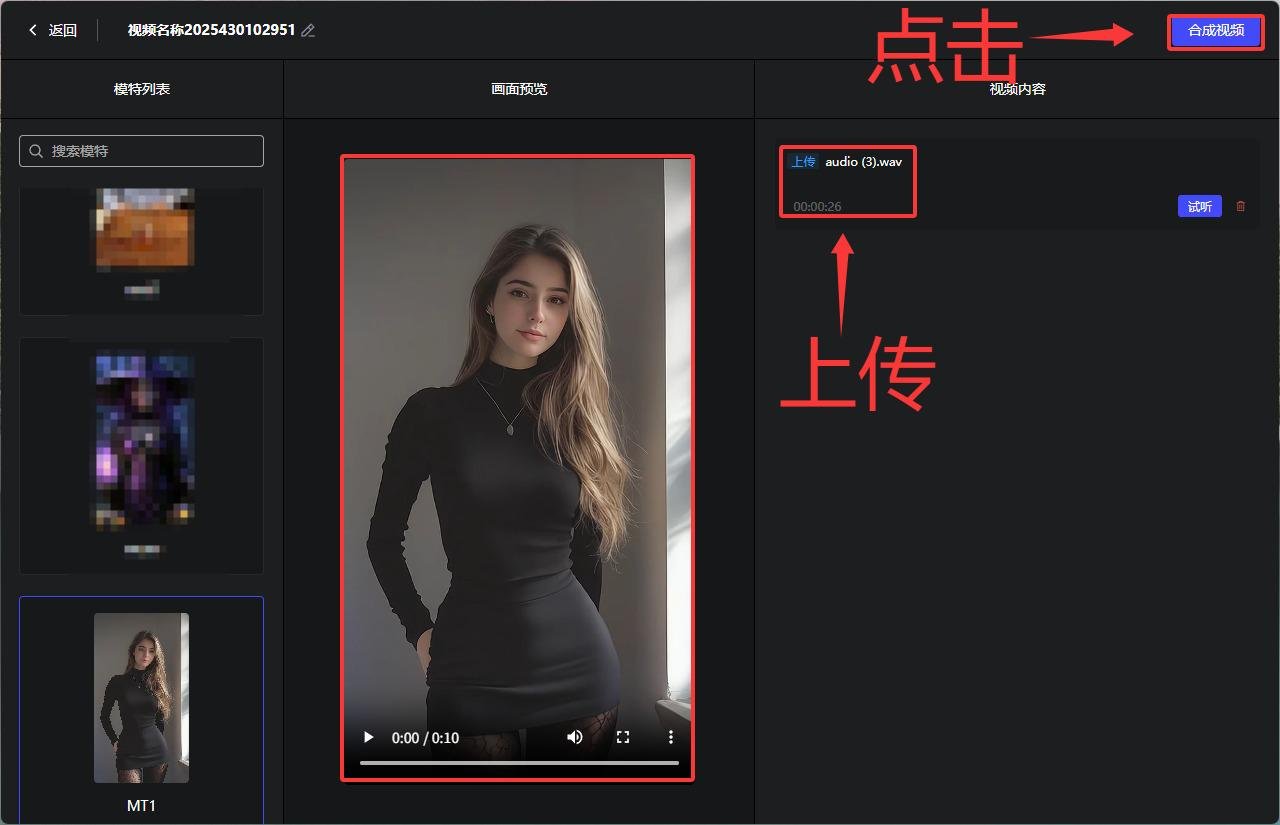Select the MT1 model thumbnail
This screenshot has height=825, width=1280.
click(141, 697)
